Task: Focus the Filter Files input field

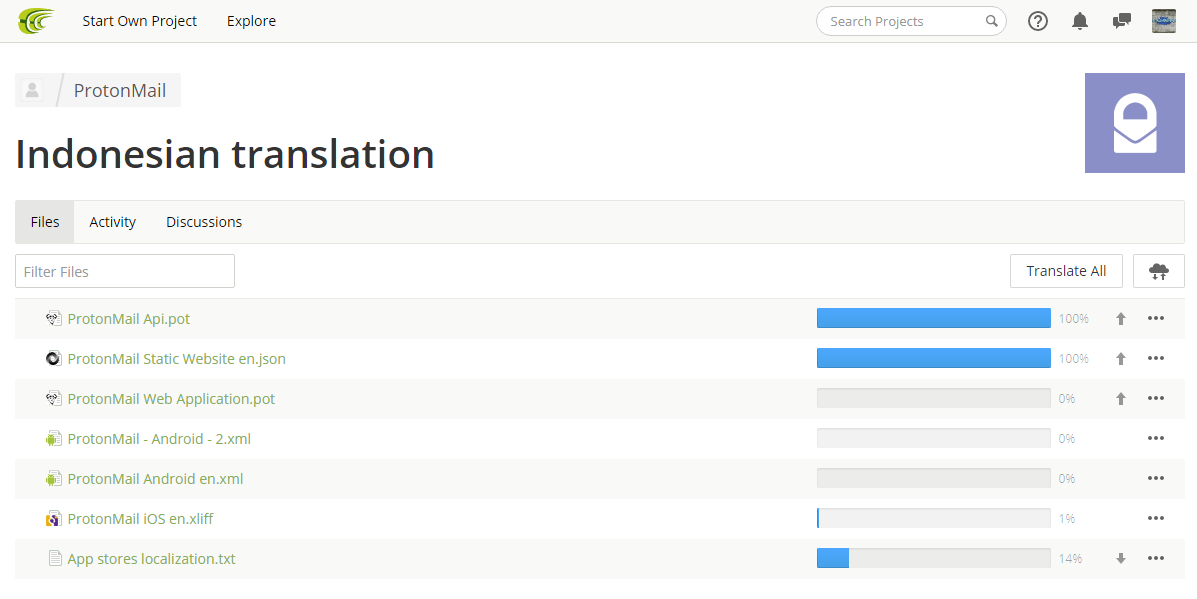Action: point(125,271)
